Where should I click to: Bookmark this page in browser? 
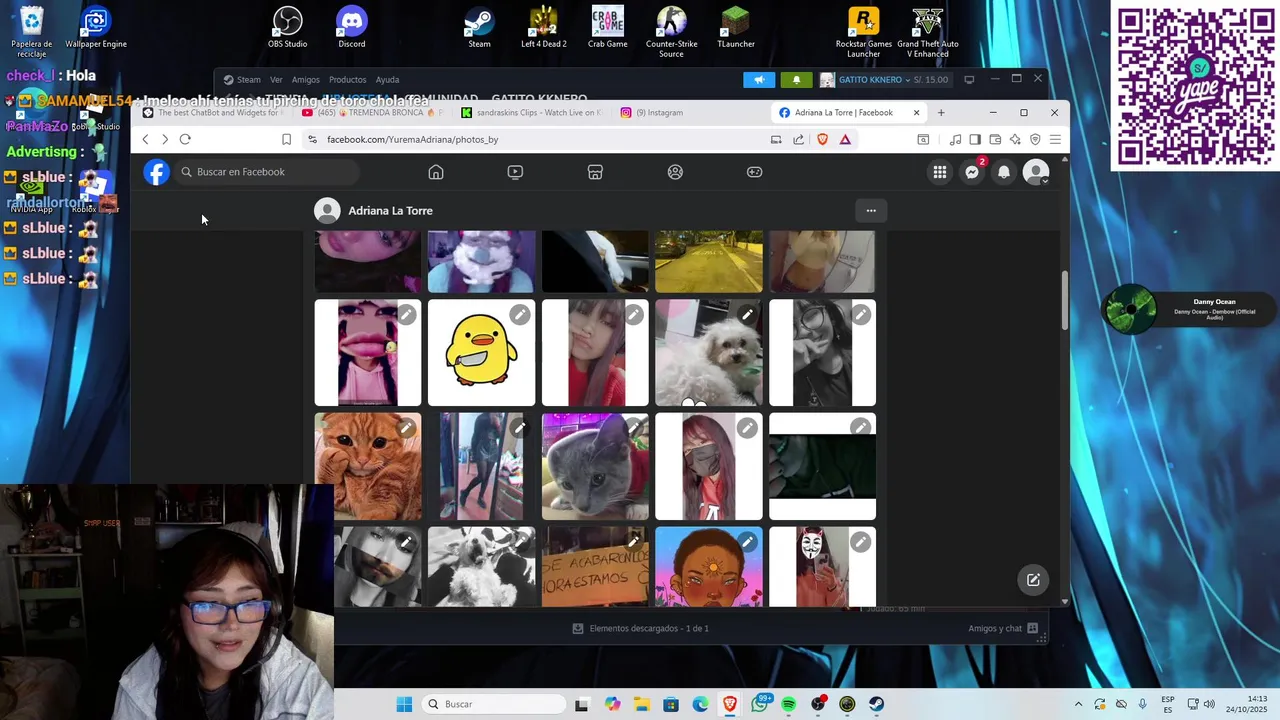[x=286, y=140]
